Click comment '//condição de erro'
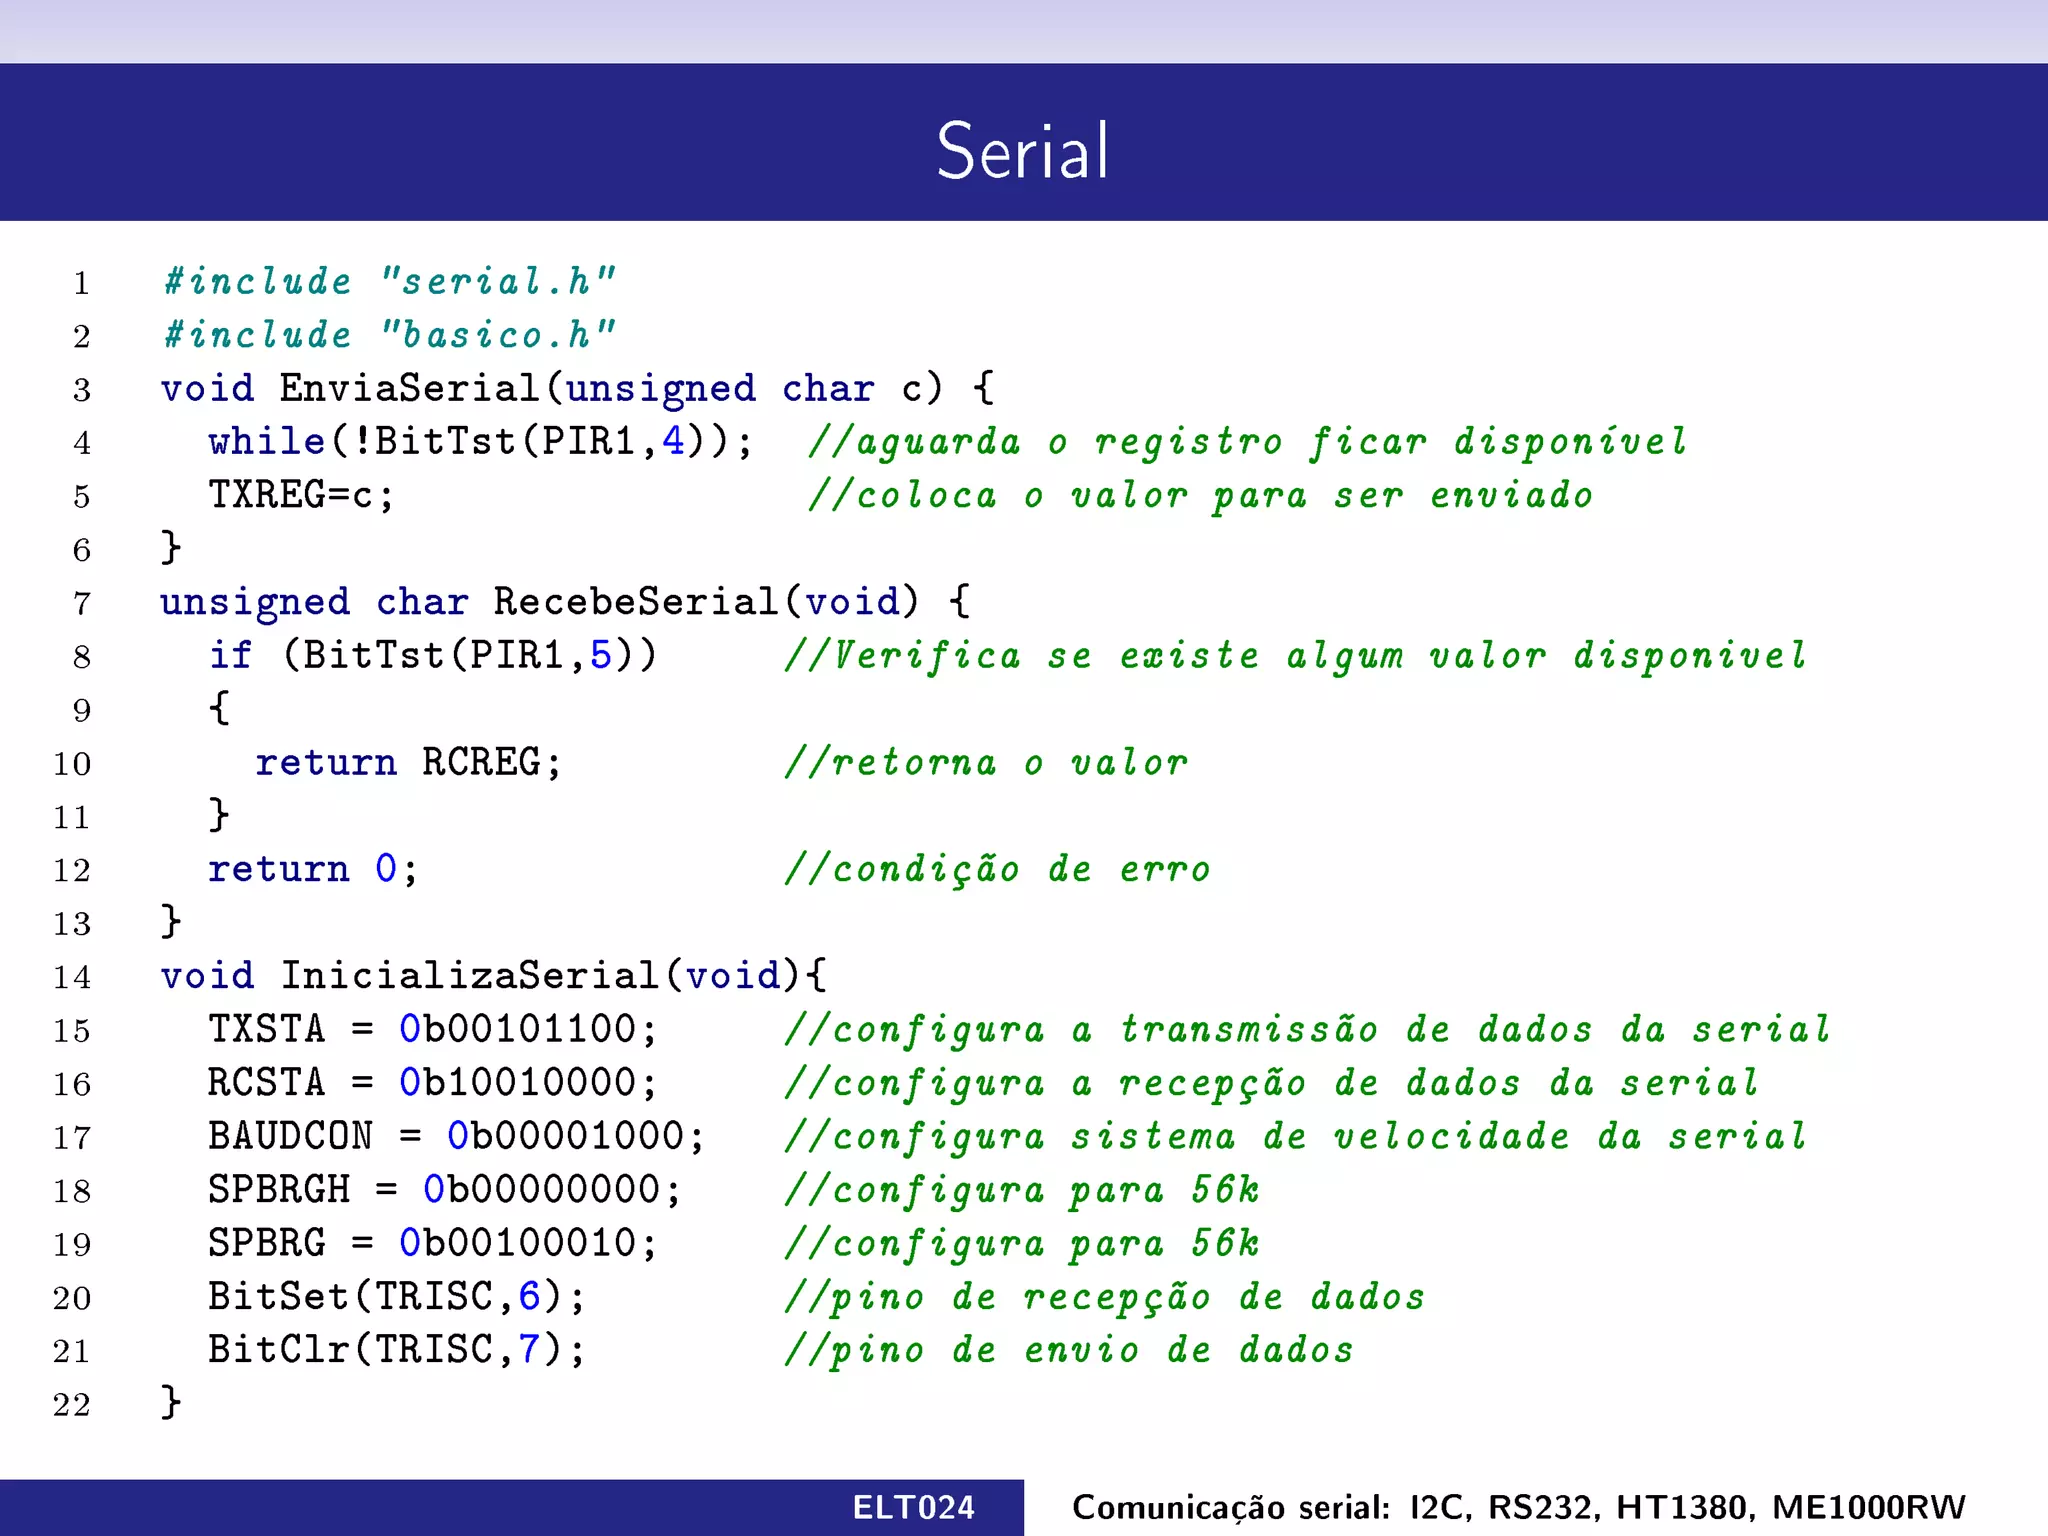The height and width of the screenshot is (1536, 2048). 997,869
